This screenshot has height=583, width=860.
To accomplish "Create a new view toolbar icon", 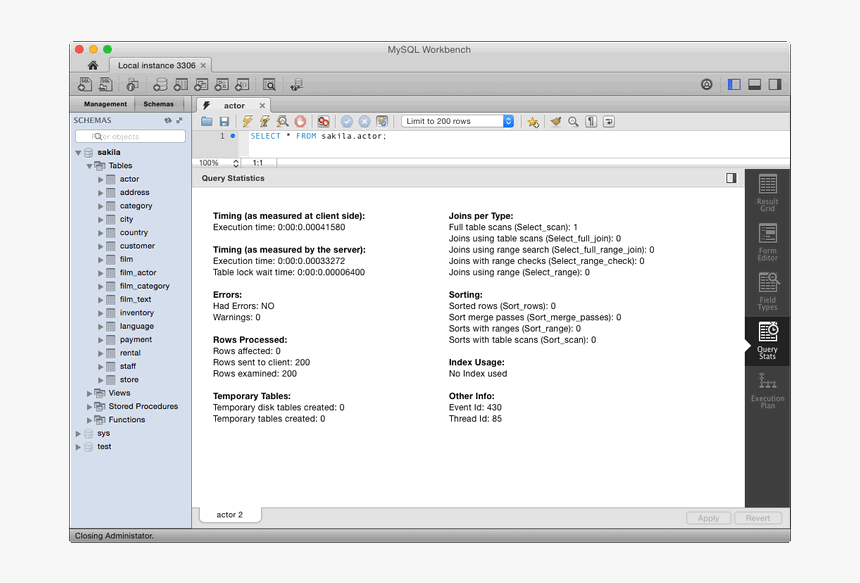I will coord(201,84).
